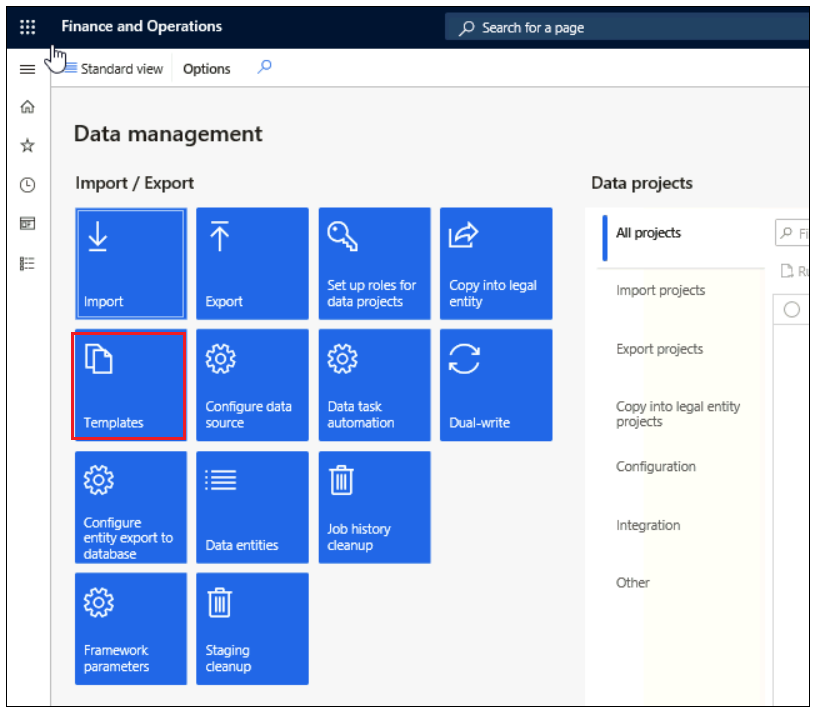The width and height of the screenshot is (818, 710).
Task: Open the Data entities tile
Action: (252, 507)
